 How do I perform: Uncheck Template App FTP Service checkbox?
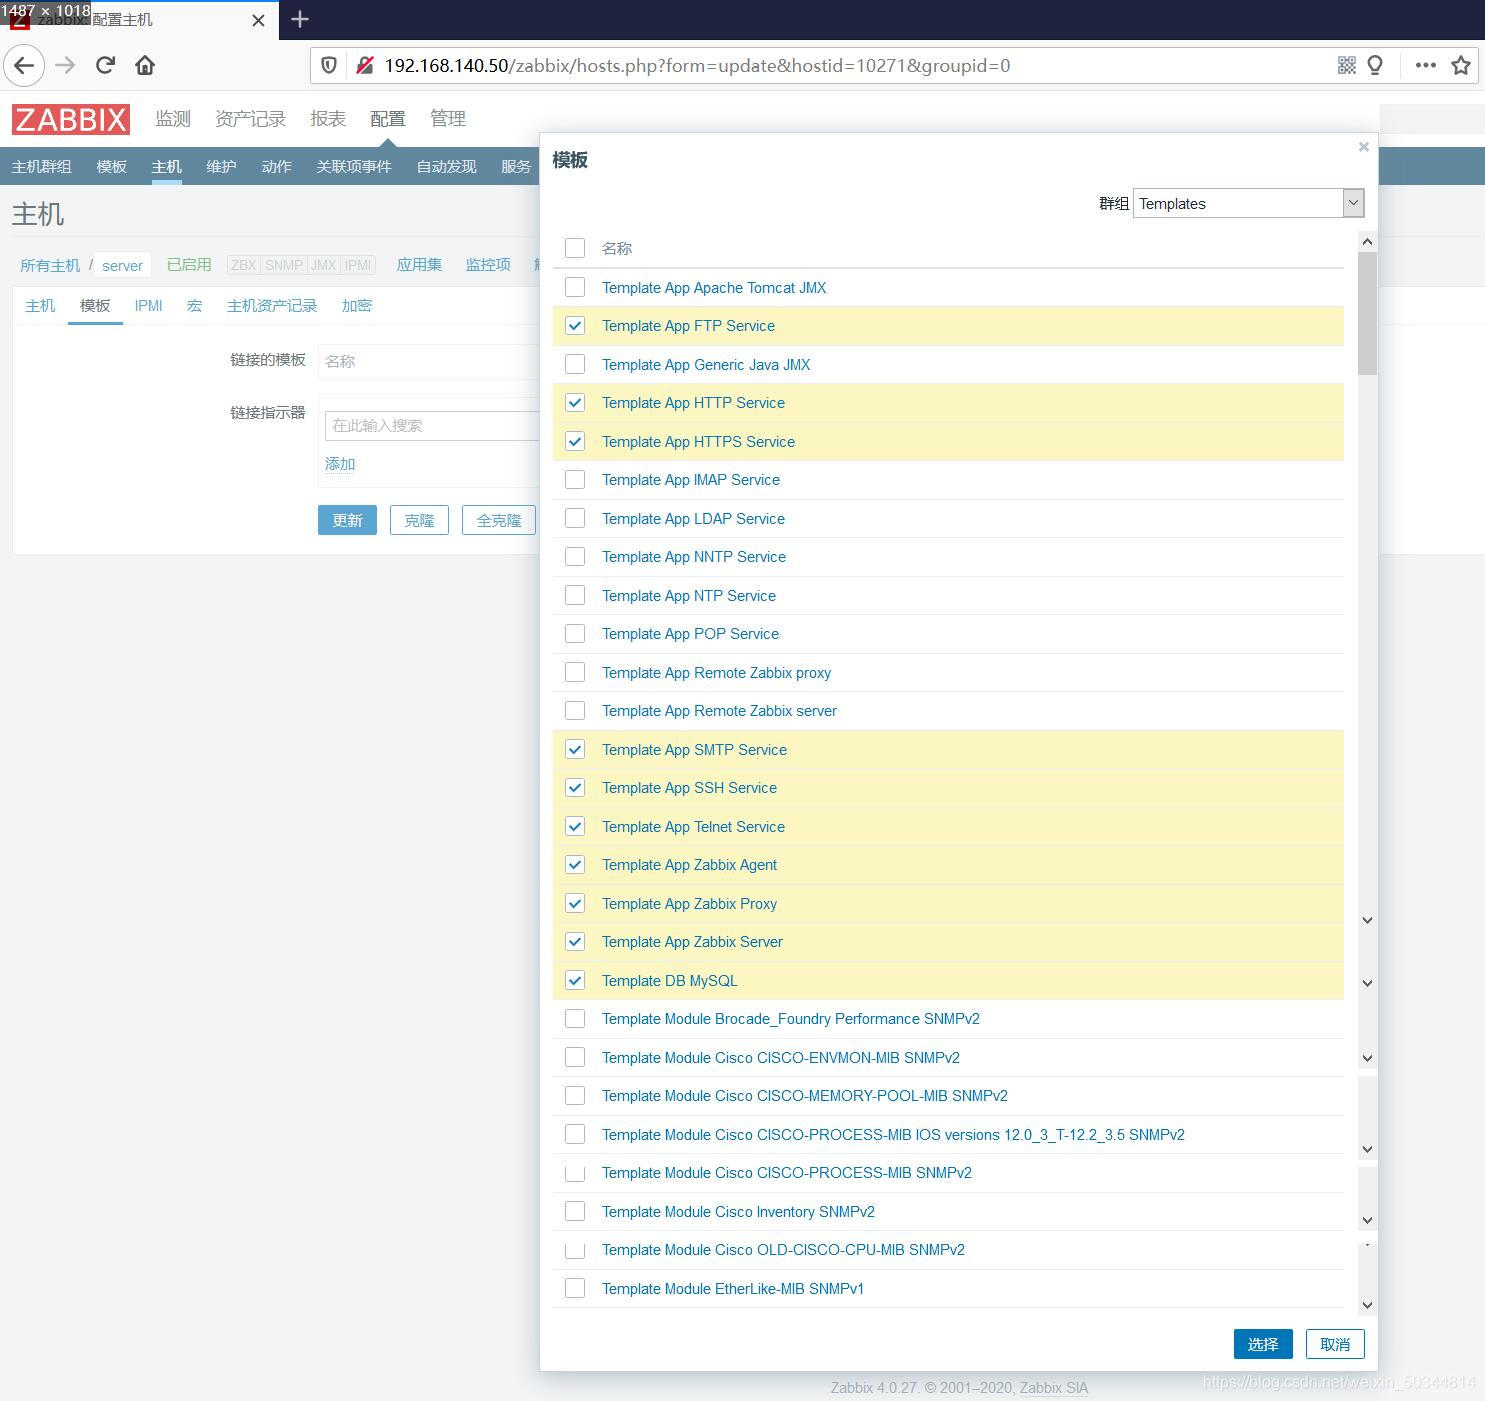[575, 326]
